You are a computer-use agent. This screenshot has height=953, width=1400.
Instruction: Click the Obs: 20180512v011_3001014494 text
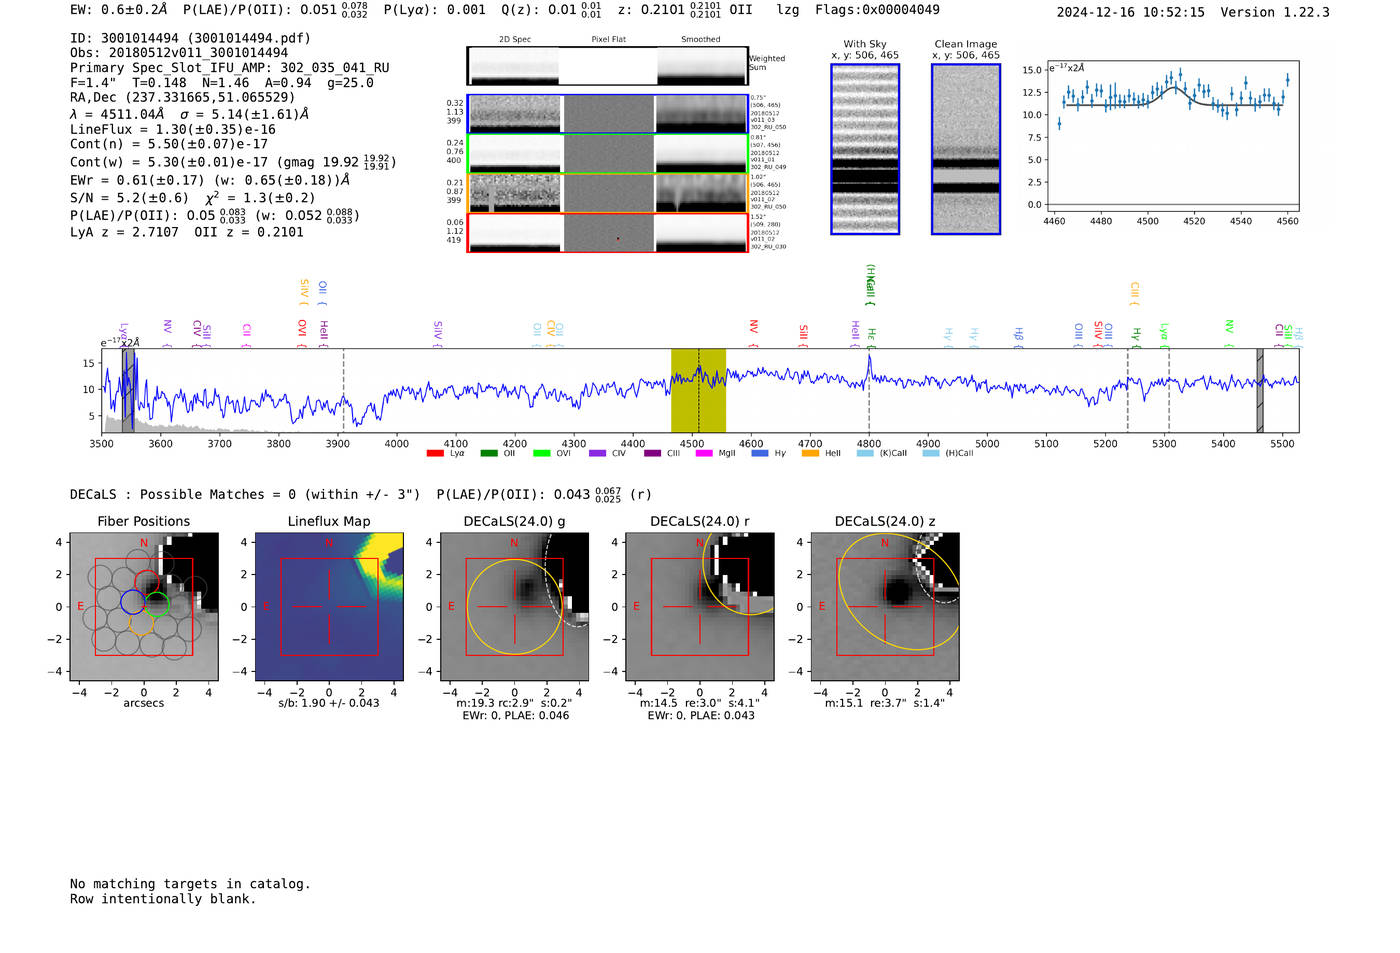tap(179, 53)
